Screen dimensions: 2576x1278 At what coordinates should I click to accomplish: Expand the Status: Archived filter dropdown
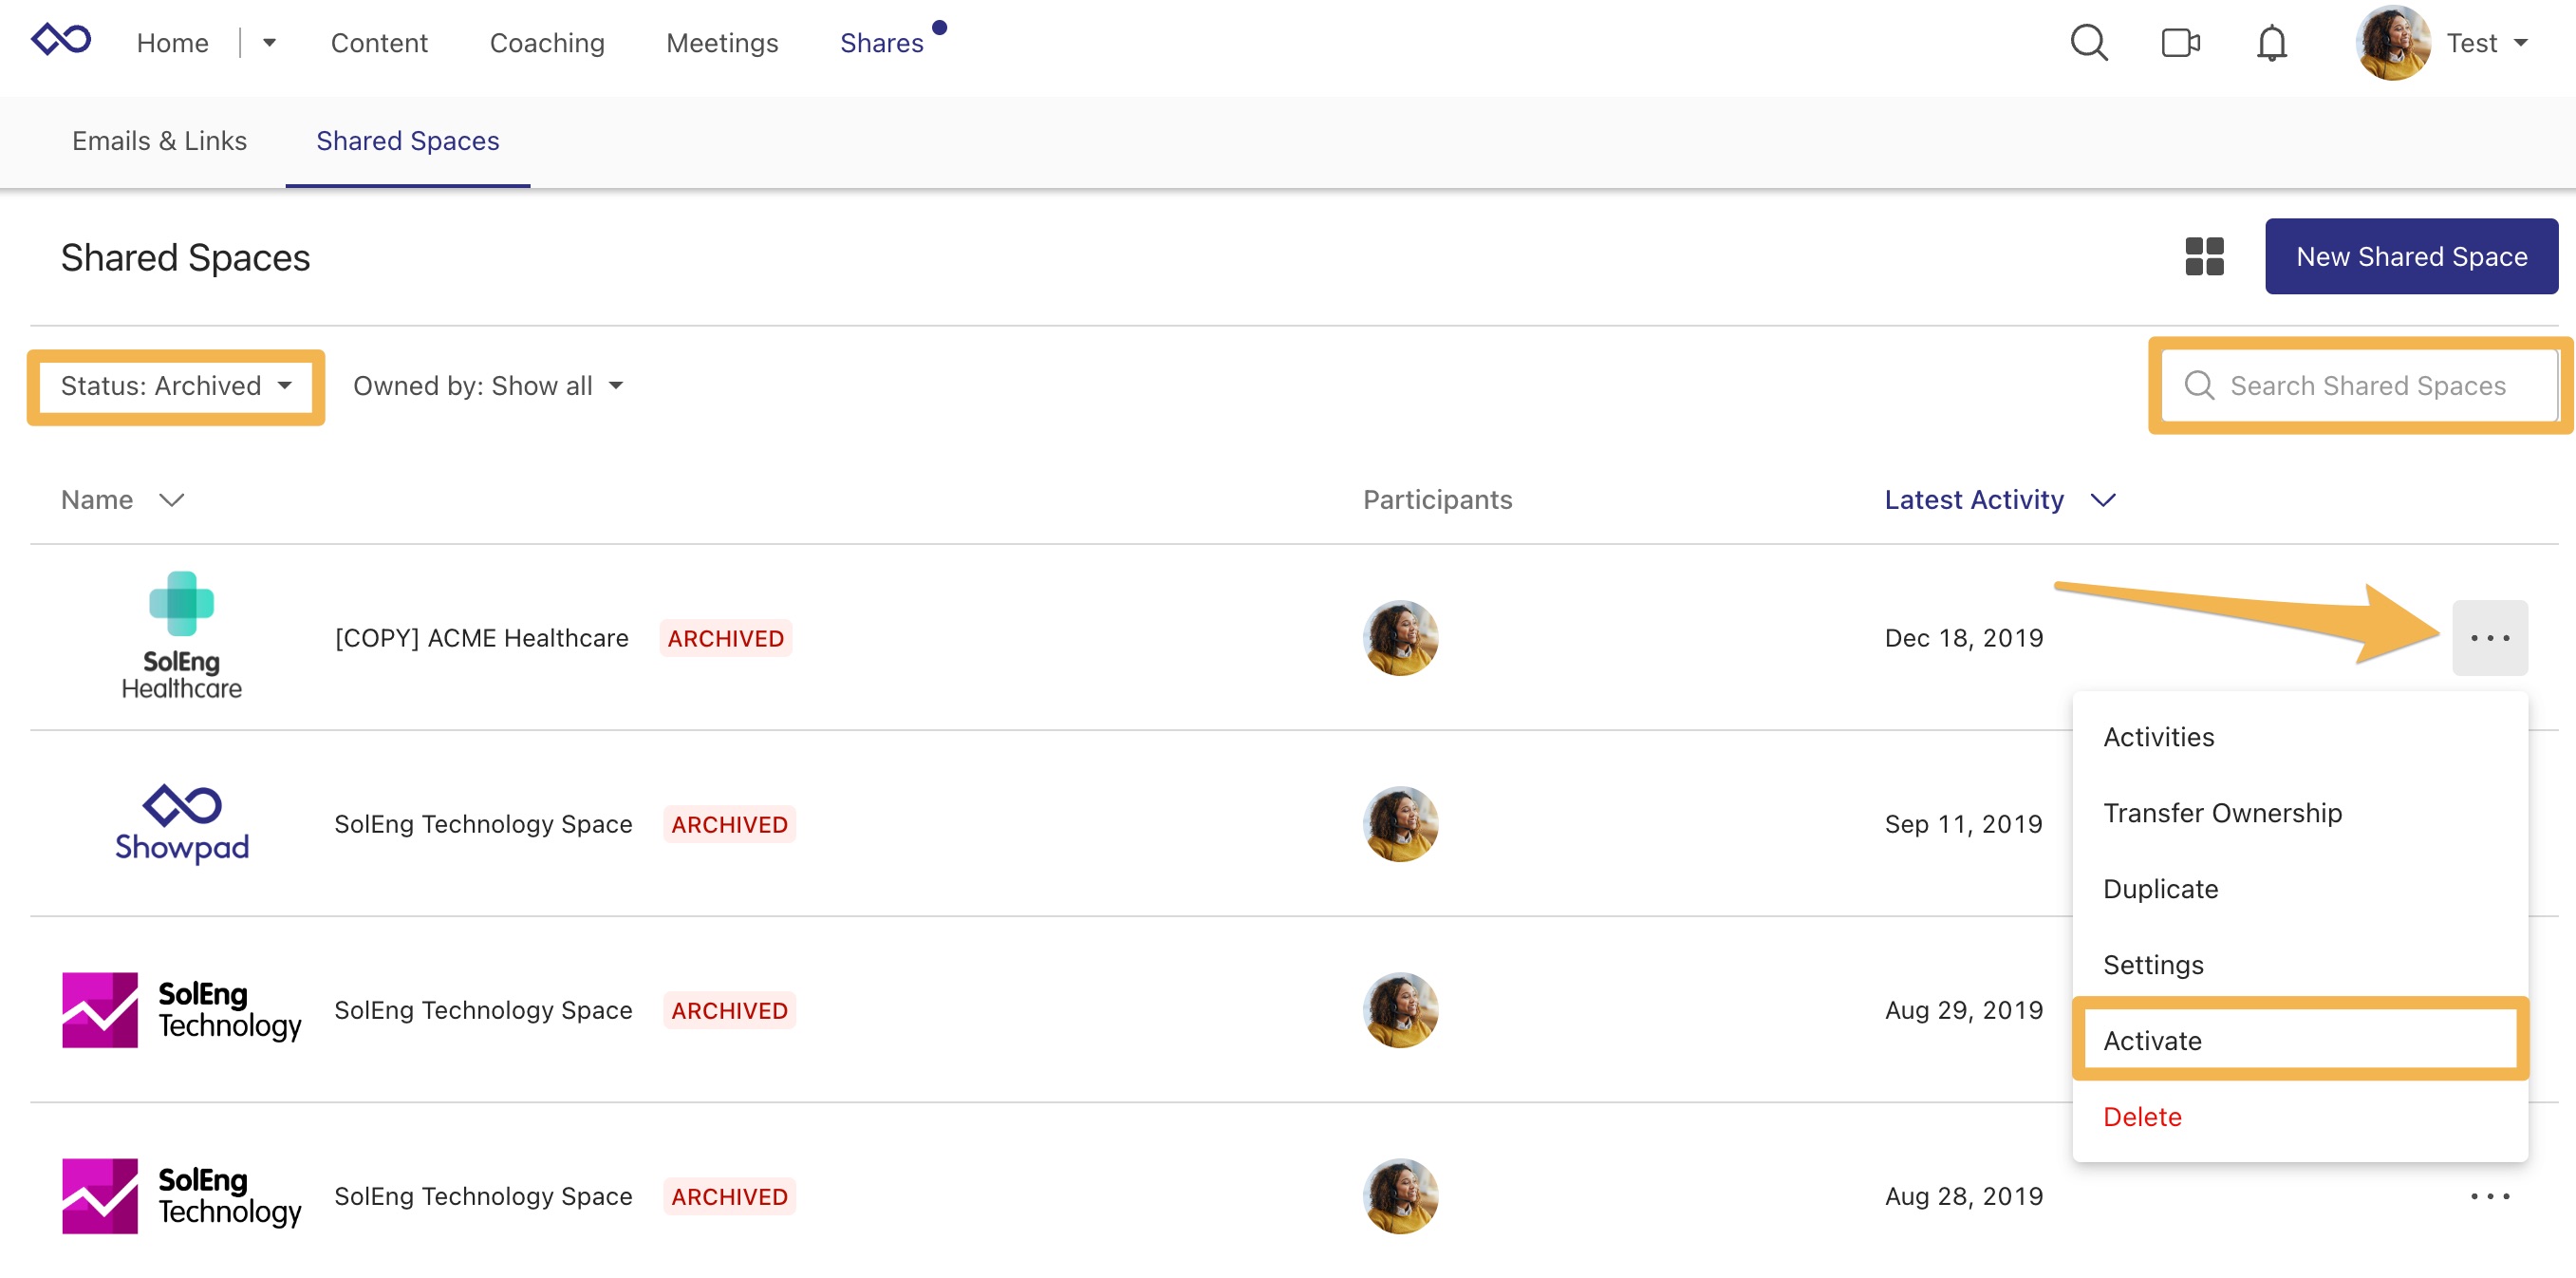(175, 386)
